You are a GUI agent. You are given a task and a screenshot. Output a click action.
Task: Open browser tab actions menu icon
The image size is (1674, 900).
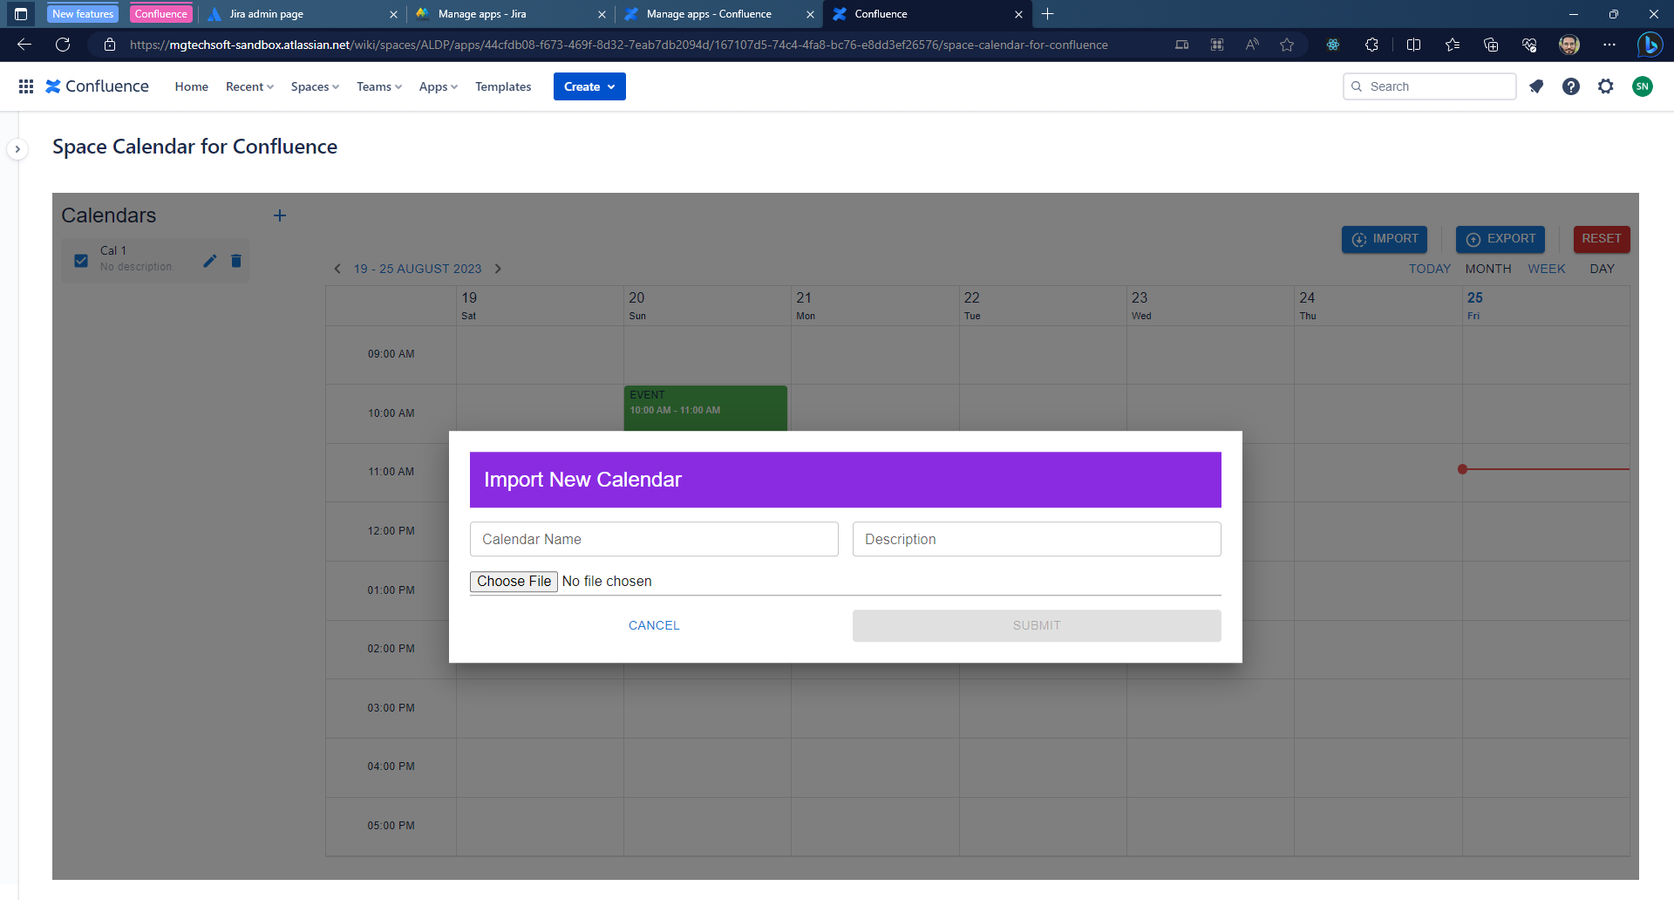20,14
